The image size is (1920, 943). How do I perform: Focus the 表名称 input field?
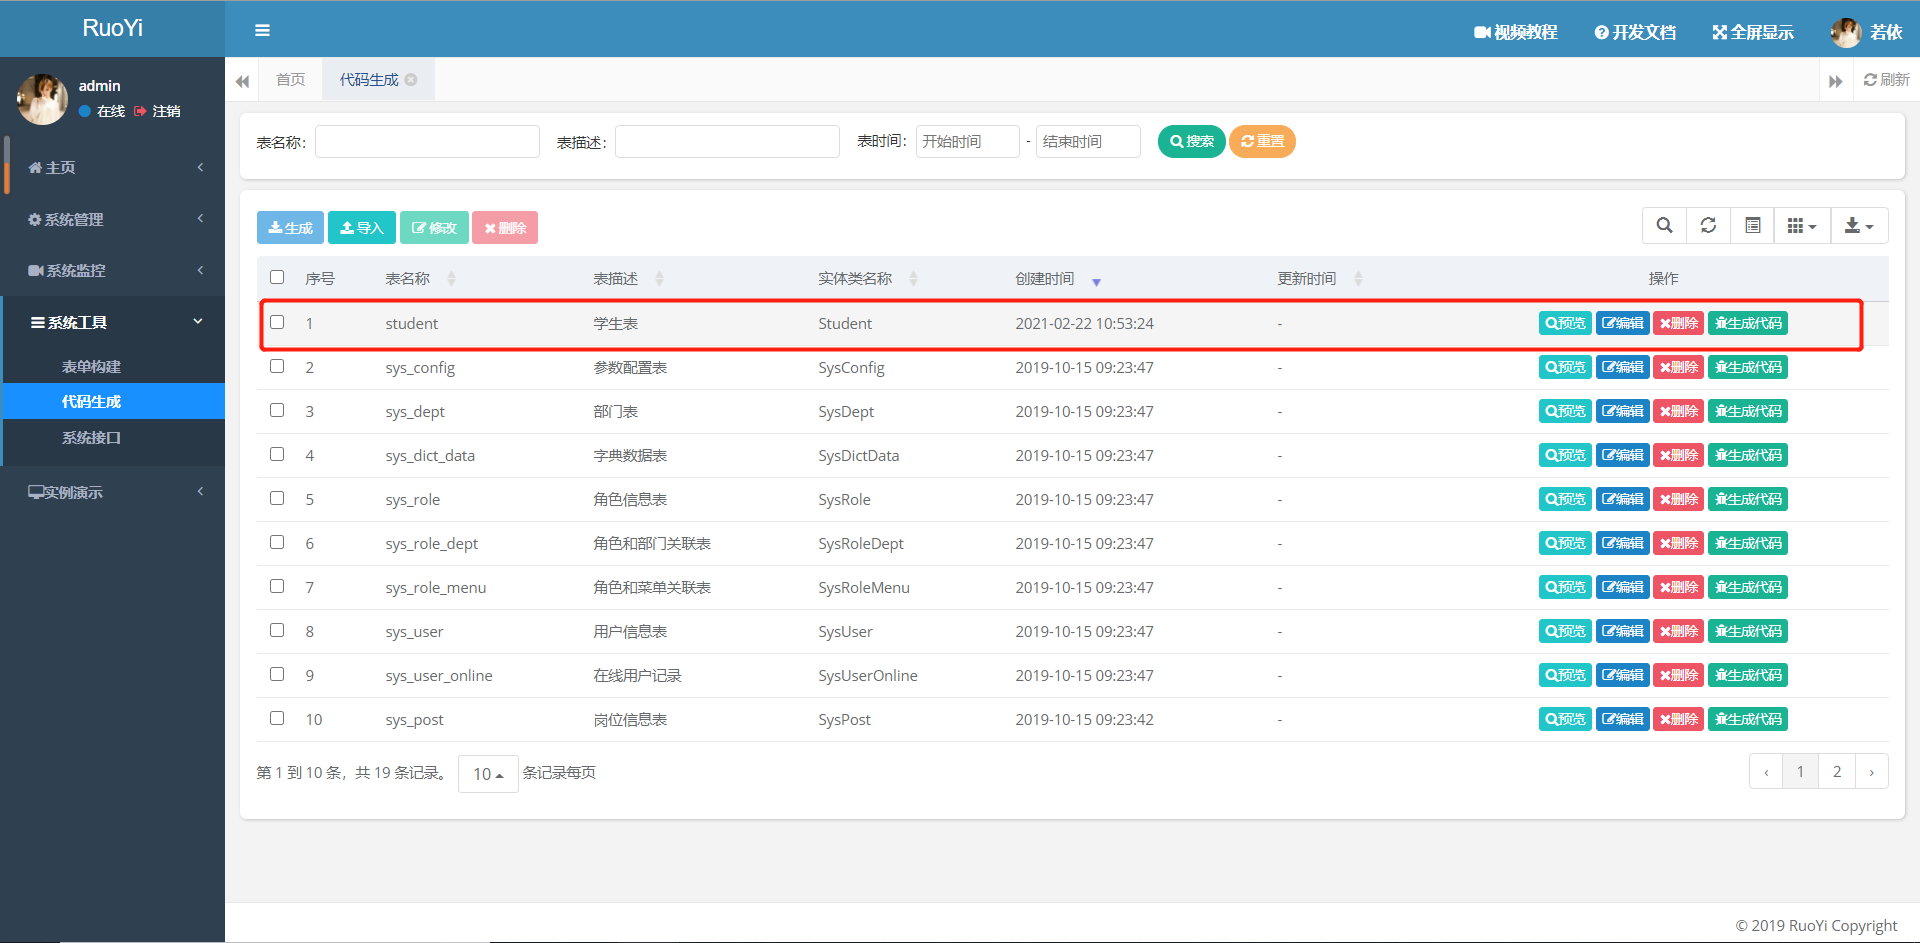pos(427,141)
